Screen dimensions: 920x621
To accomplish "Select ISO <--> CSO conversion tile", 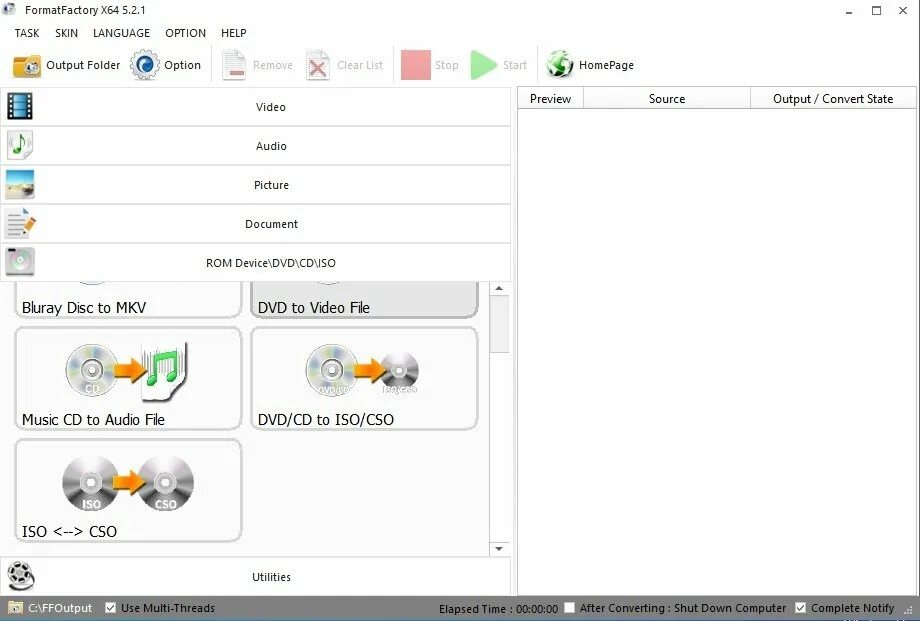I will tap(128, 491).
